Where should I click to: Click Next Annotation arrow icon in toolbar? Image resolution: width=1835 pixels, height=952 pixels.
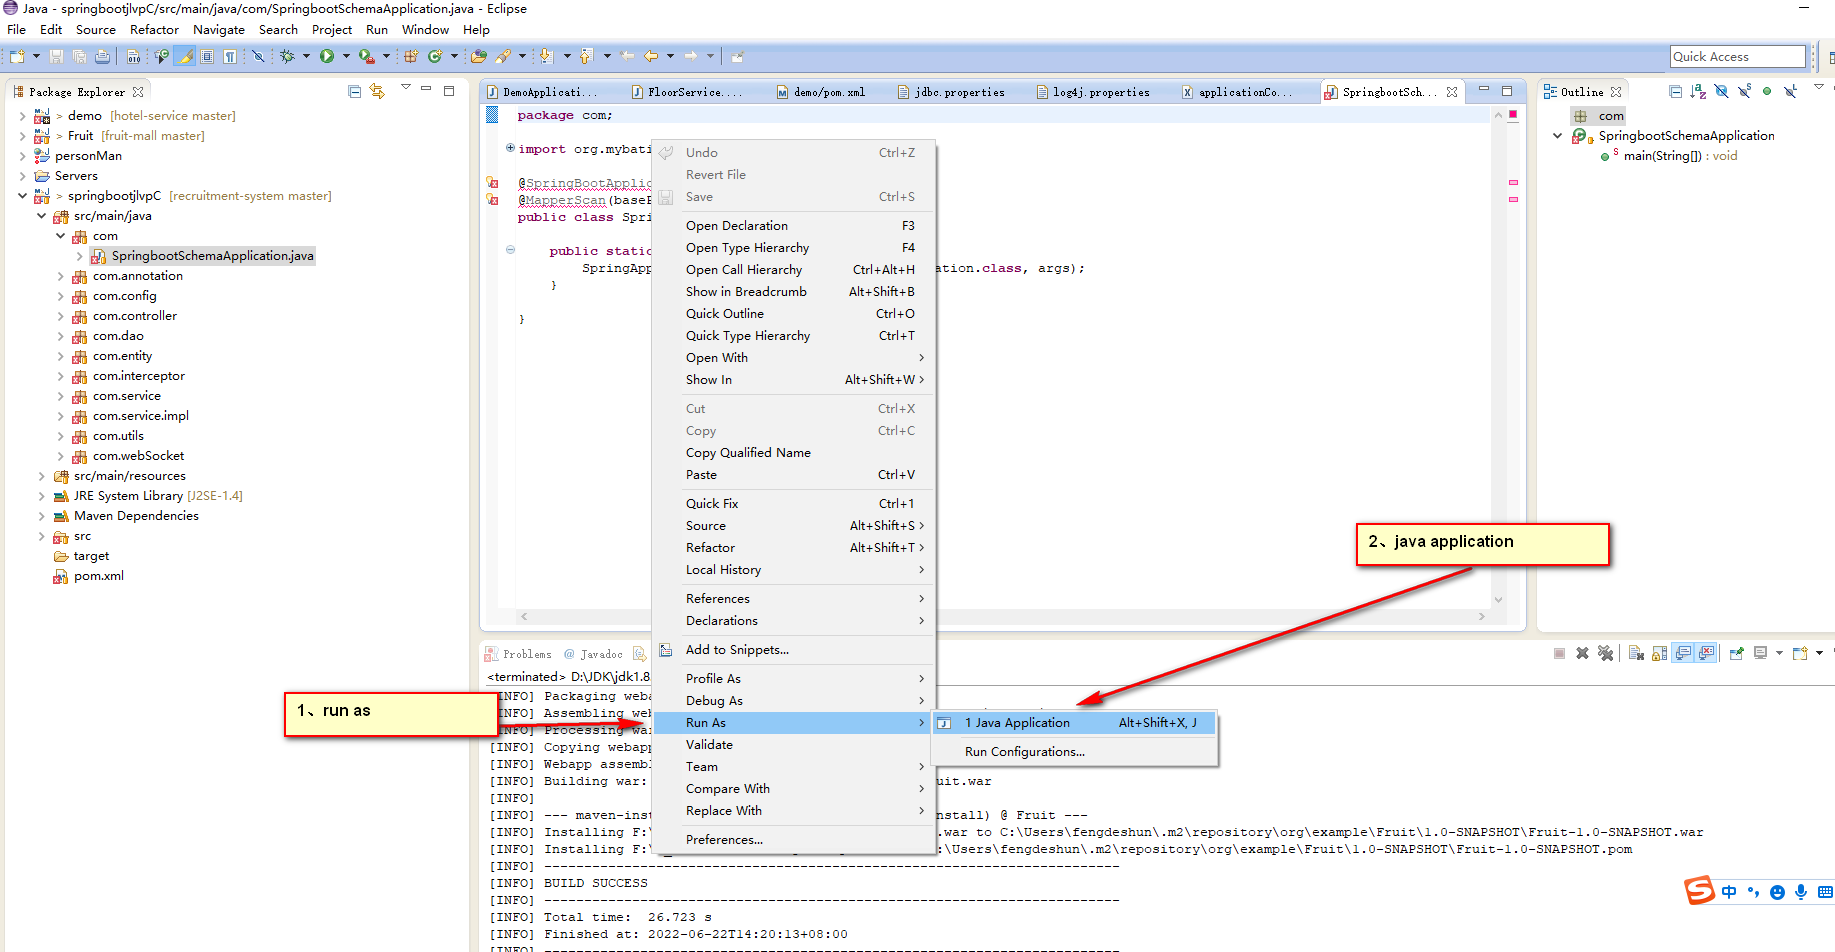coord(547,56)
